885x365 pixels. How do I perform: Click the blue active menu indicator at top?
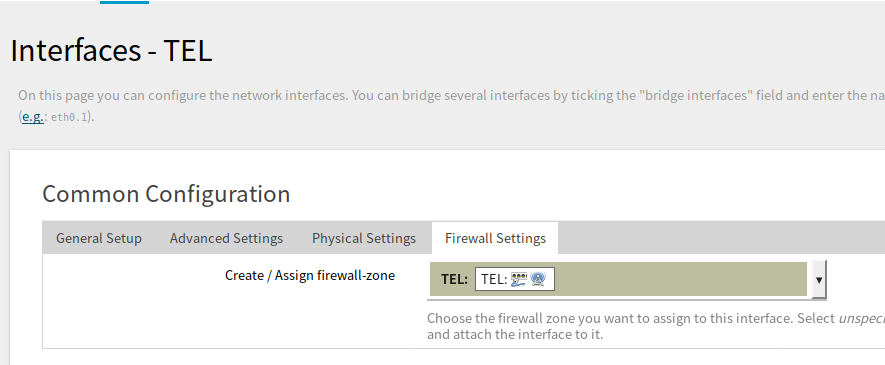[125, 2]
